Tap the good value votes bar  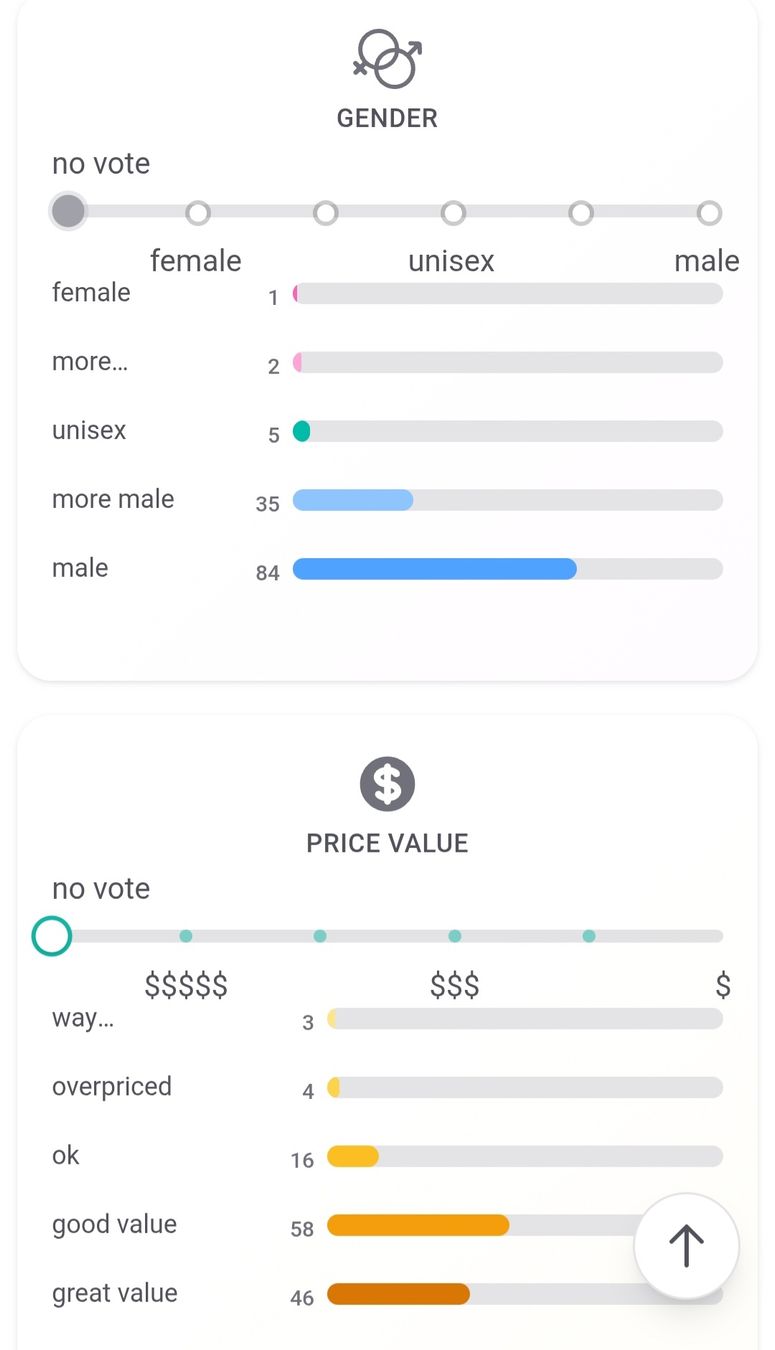pyautogui.click(x=525, y=1225)
